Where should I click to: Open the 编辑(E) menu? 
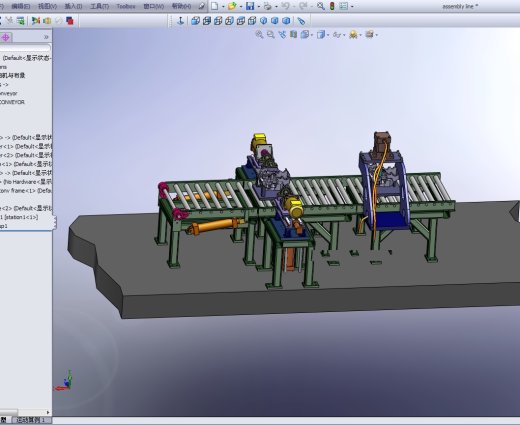coord(21,6)
